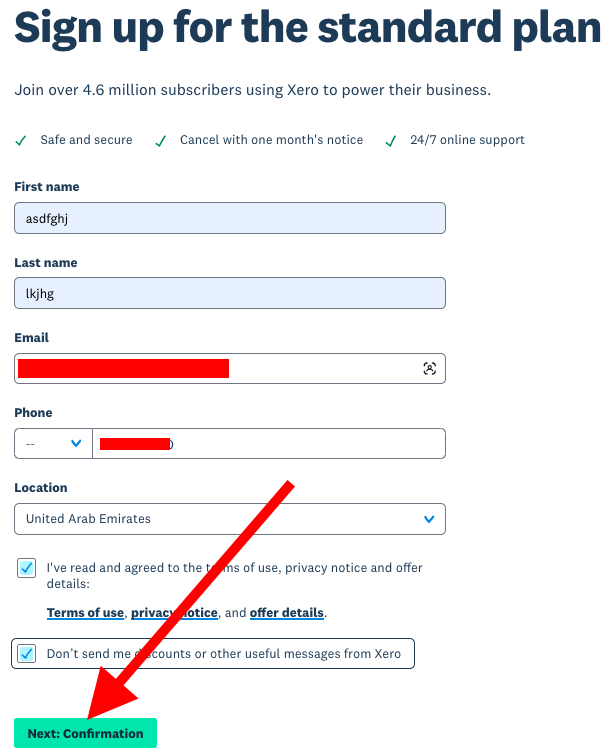
Task: Click the Location field label
Action: coord(41,488)
